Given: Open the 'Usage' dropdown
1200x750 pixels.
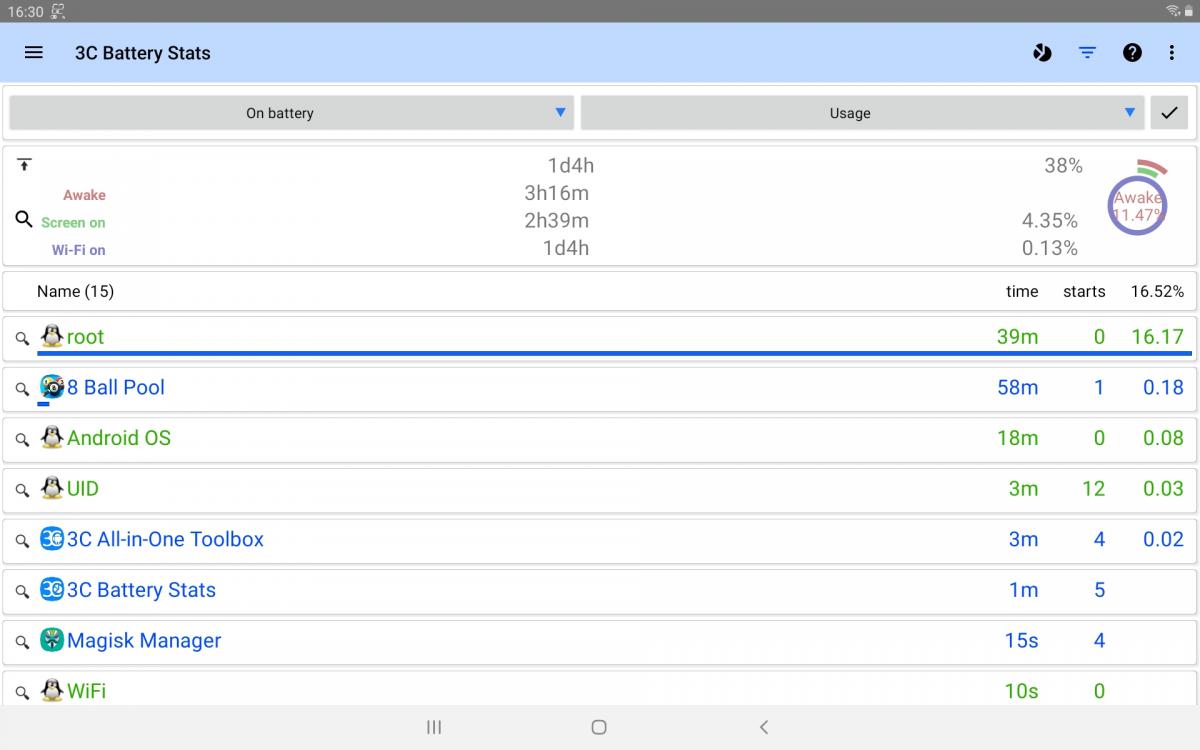Looking at the screenshot, I should pyautogui.click(x=862, y=113).
